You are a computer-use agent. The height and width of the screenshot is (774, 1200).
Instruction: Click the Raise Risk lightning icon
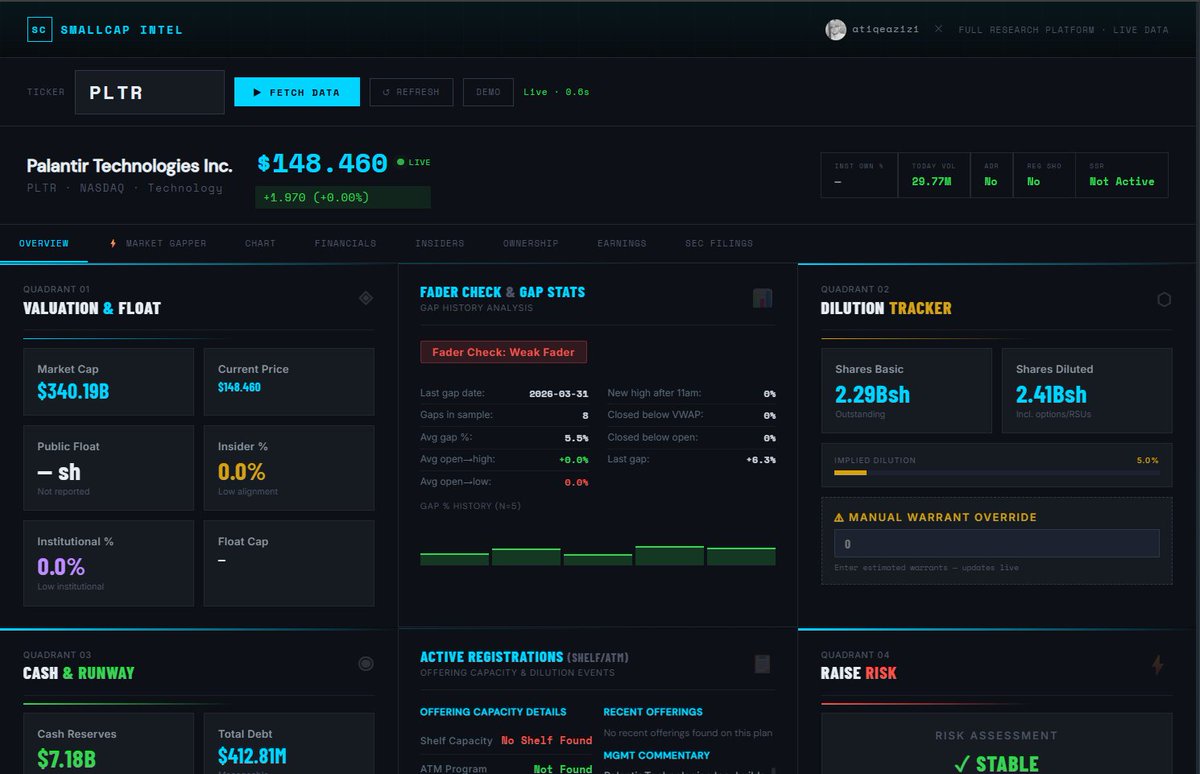(x=1158, y=664)
